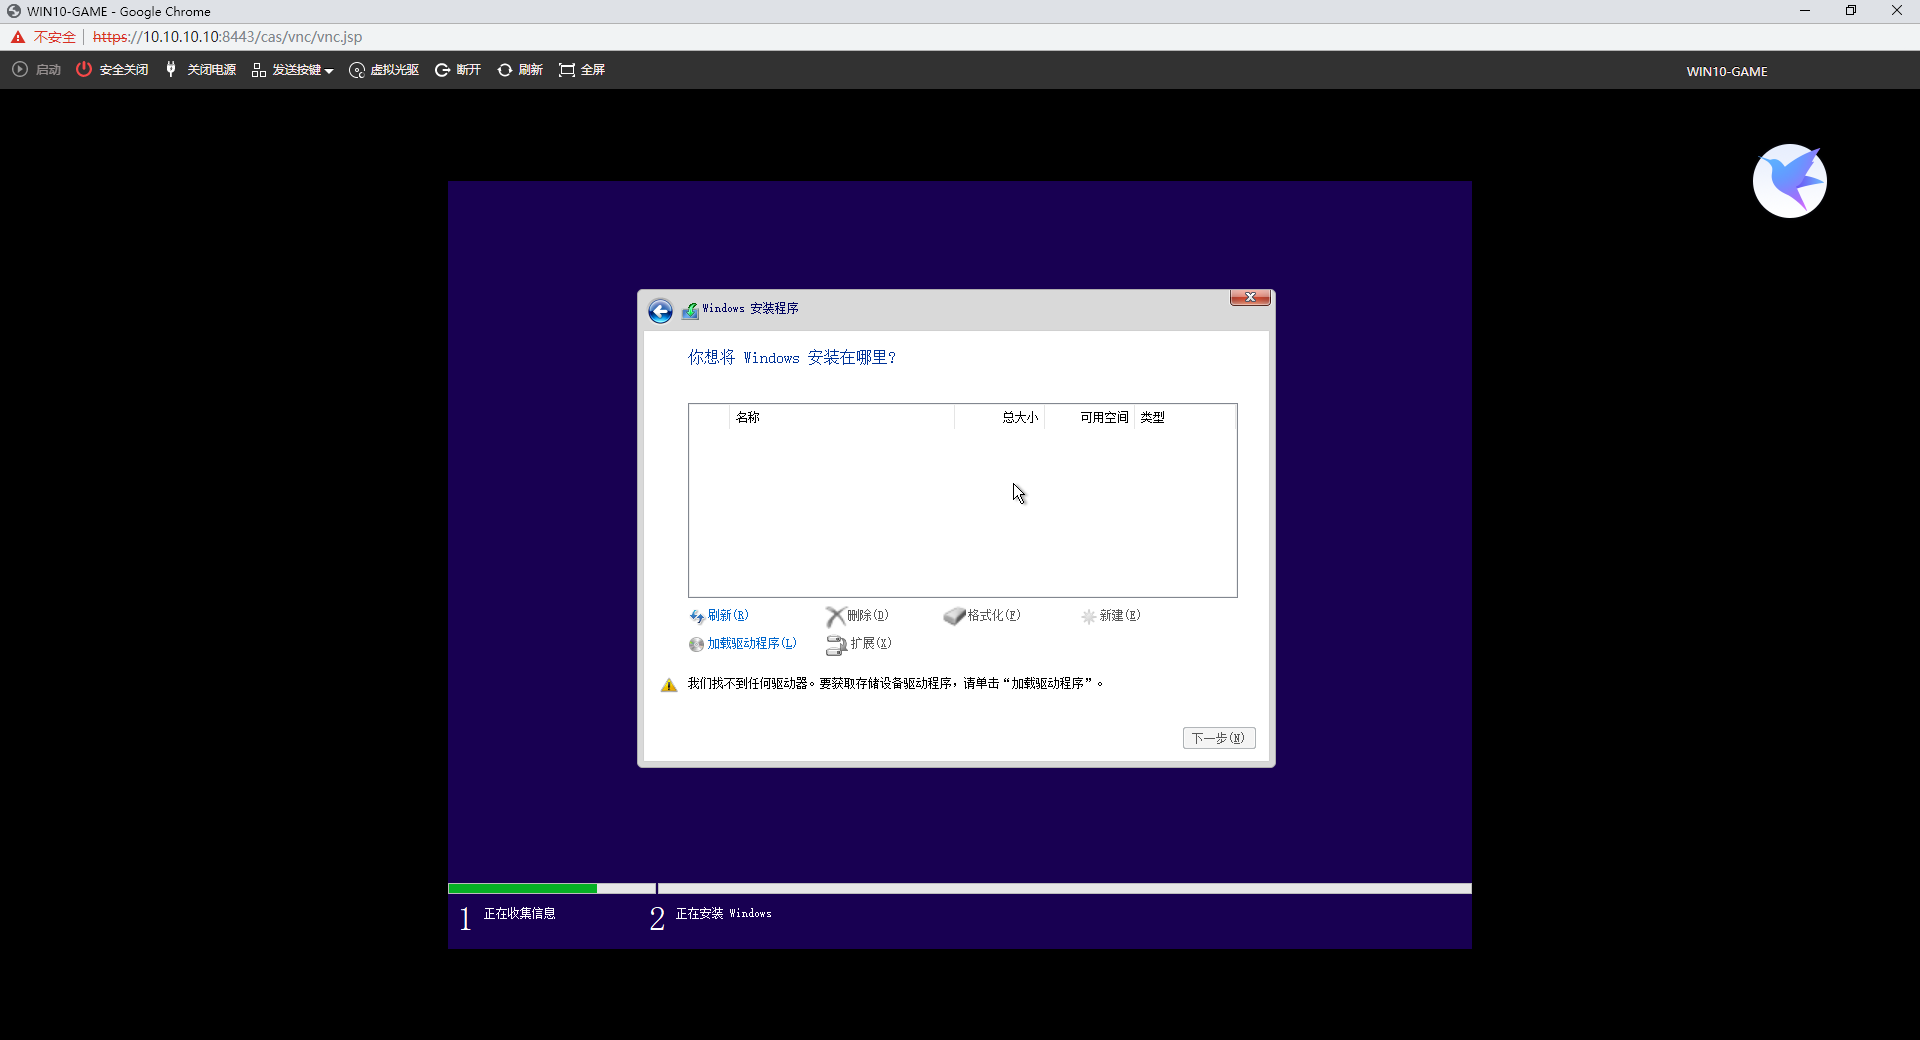Click the Windows 安装程序 title text
Image resolution: width=1920 pixels, height=1040 pixels.
click(750, 309)
